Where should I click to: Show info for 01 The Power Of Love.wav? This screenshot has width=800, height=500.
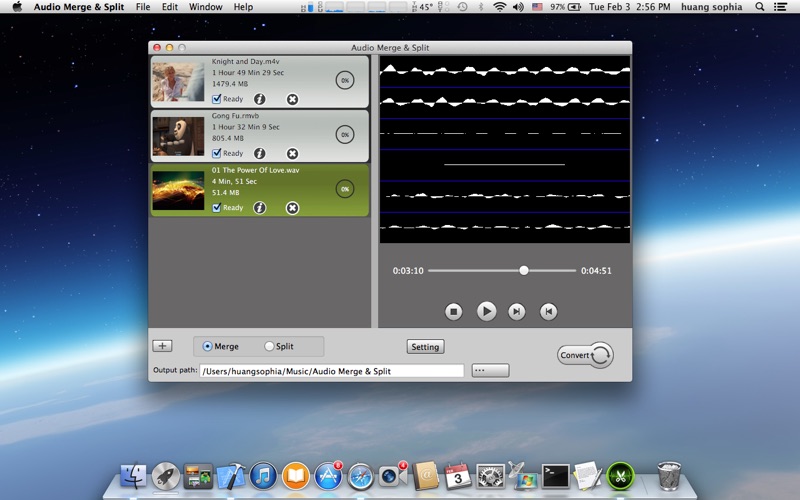coord(260,208)
